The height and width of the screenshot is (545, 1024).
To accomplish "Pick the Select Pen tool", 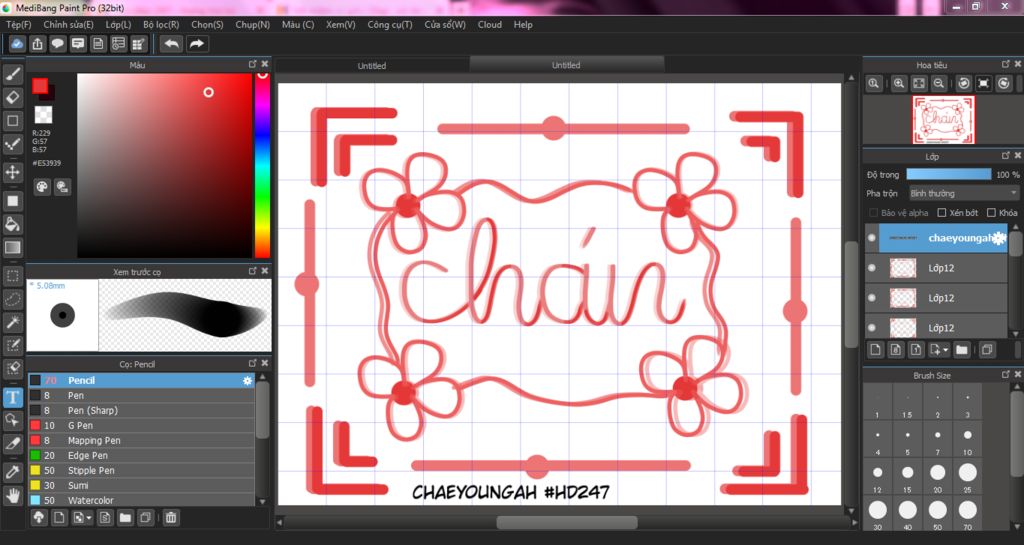I will [x=13, y=345].
